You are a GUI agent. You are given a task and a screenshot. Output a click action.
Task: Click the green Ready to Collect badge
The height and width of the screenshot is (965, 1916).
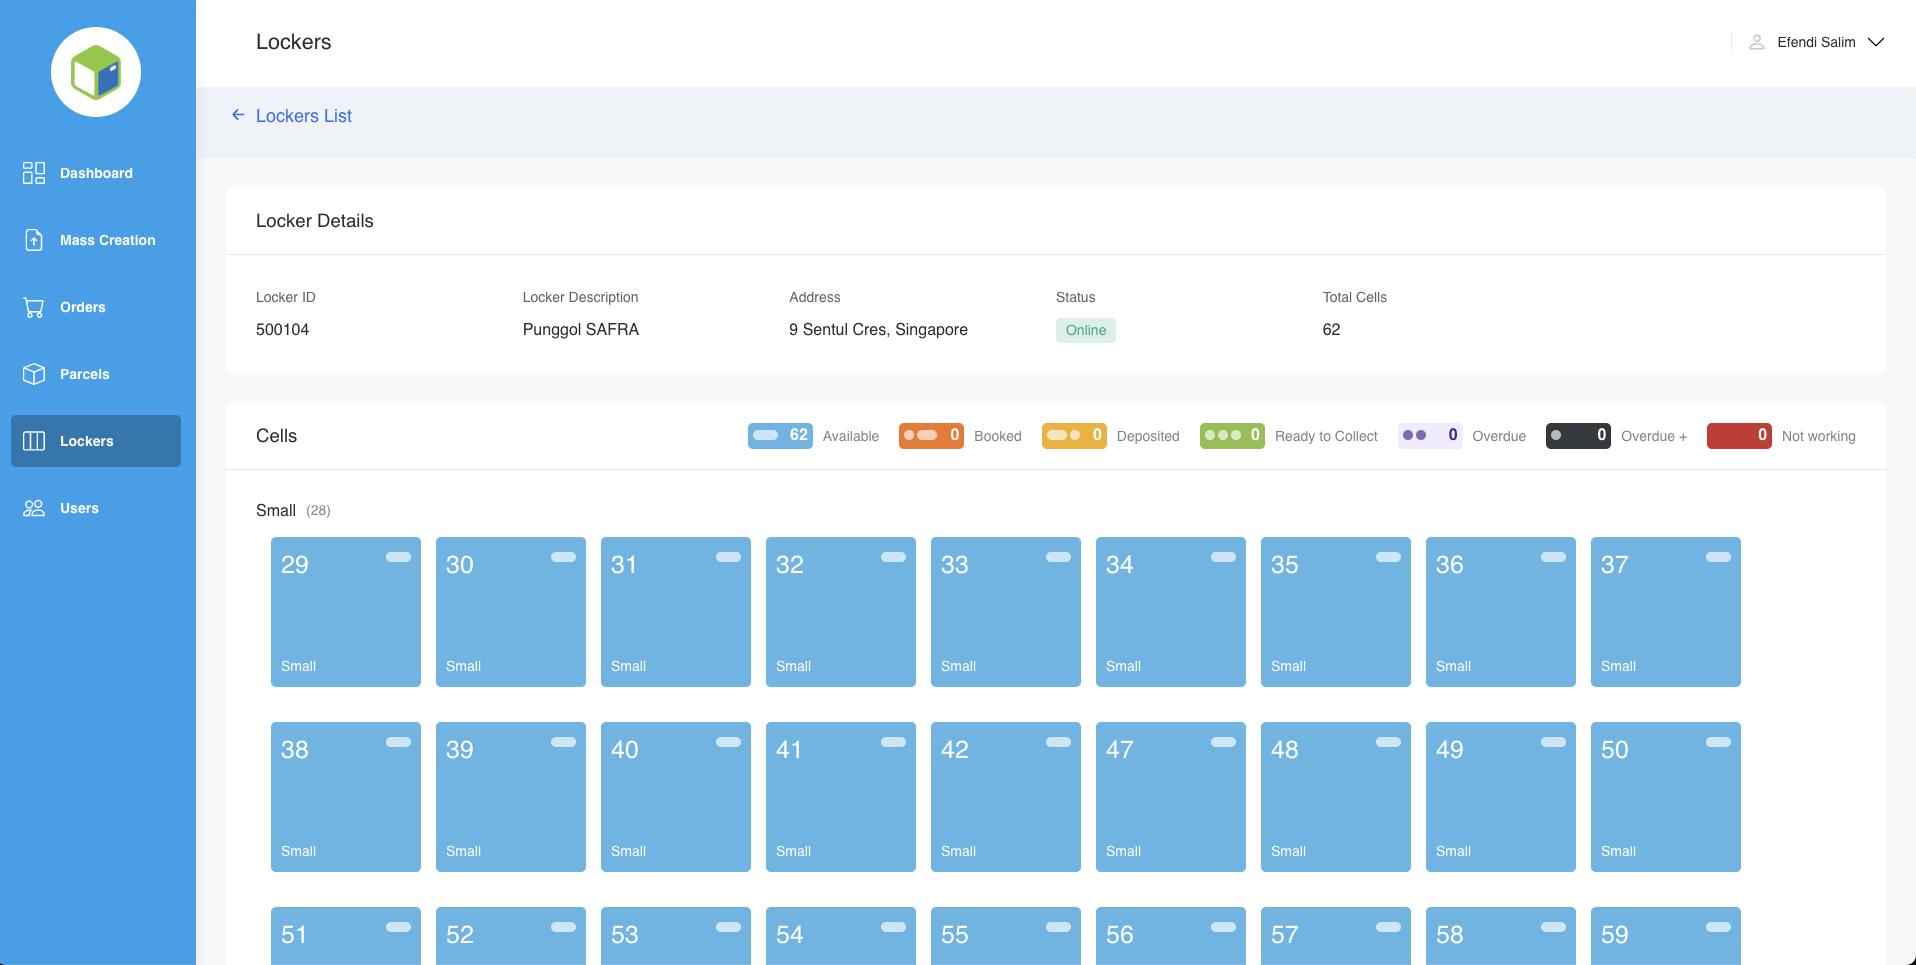click(1232, 435)
